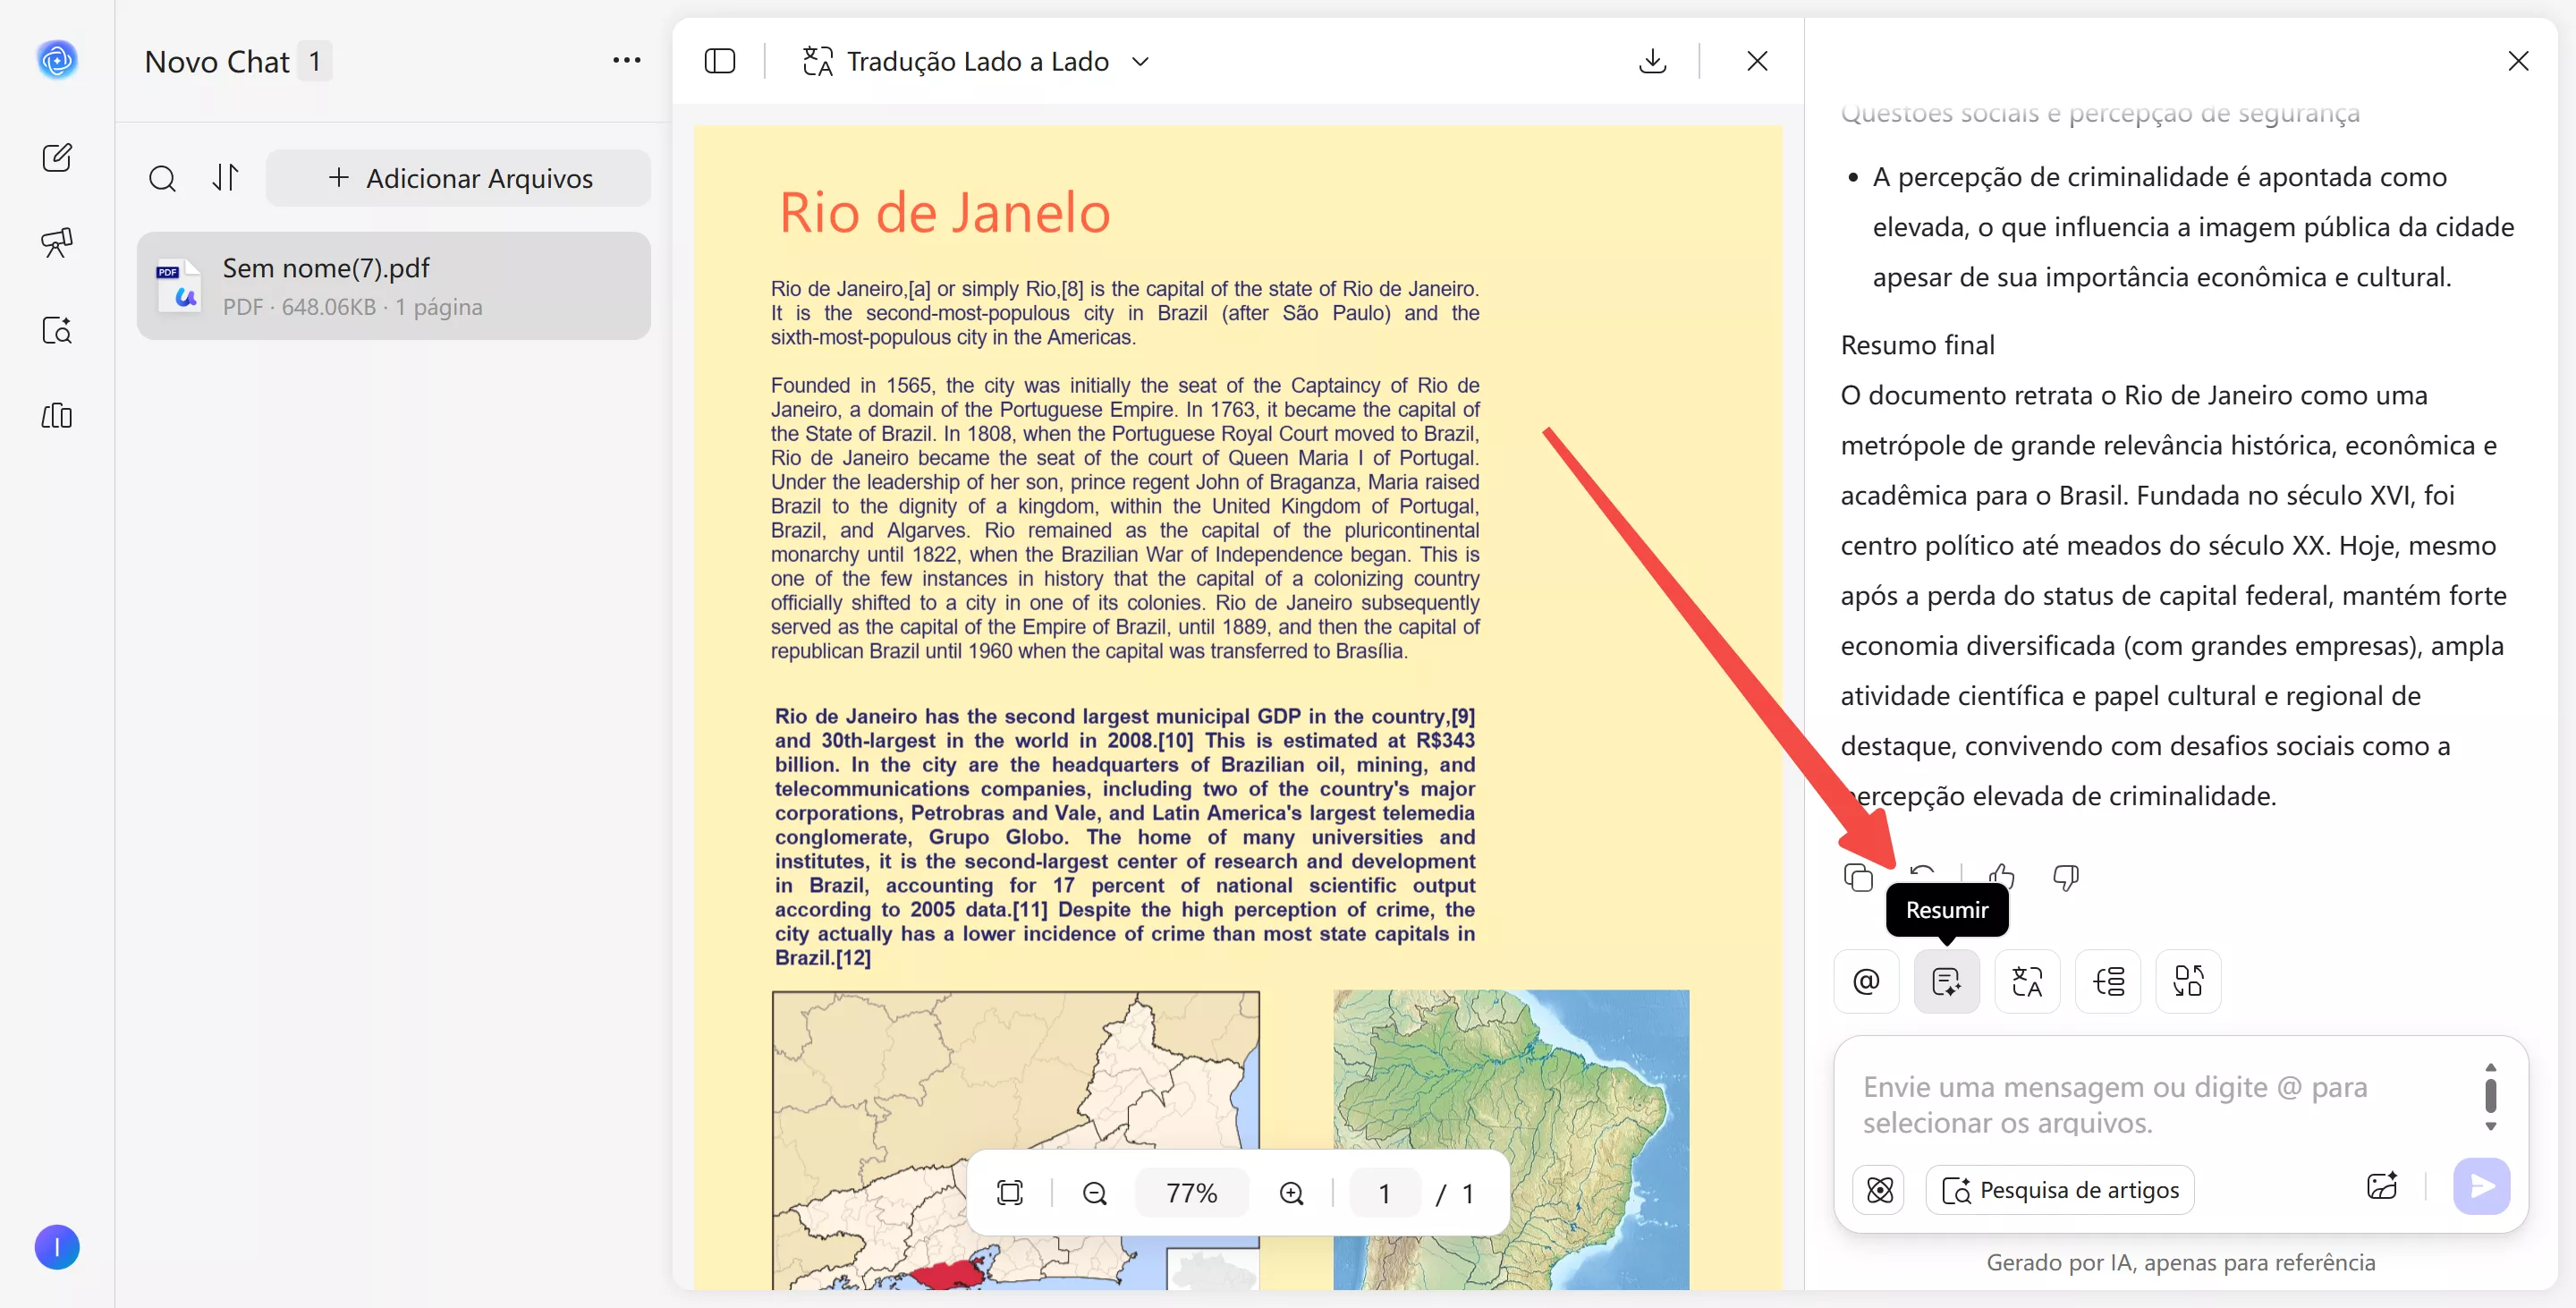Select the telescope discovery tool in sidebar
This screenshot has height=1308, width=2576.
coord(57,242)
